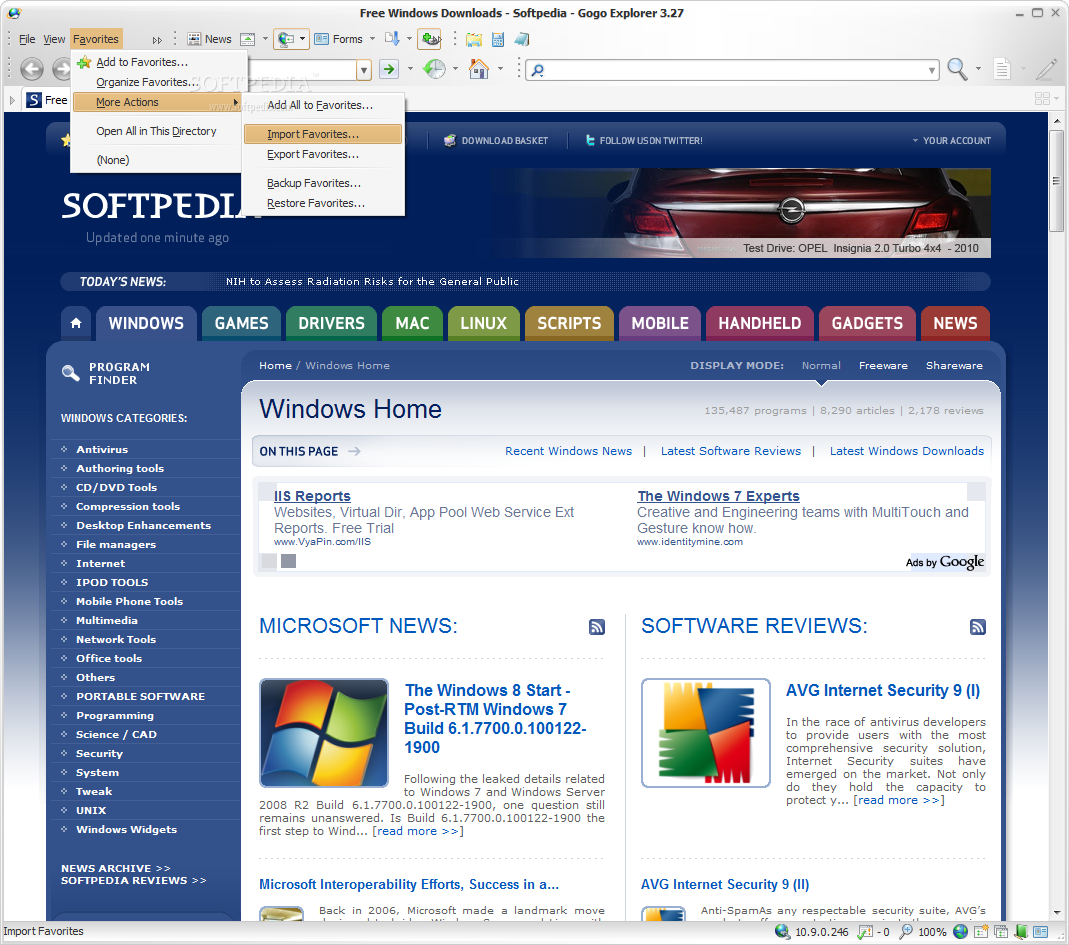Click the new window star icon in status bar
Viewport: 1069px width, 945px height.
tap(981, 931)
